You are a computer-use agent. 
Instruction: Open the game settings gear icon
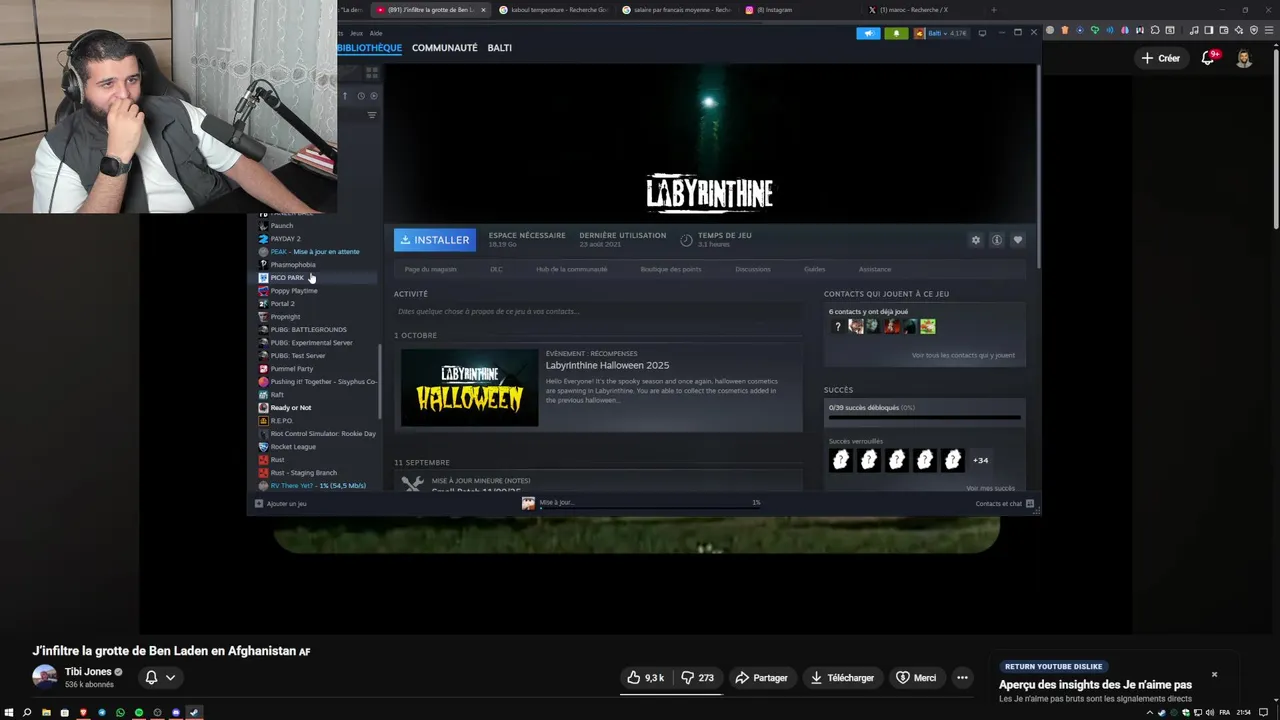pos(976,240)
